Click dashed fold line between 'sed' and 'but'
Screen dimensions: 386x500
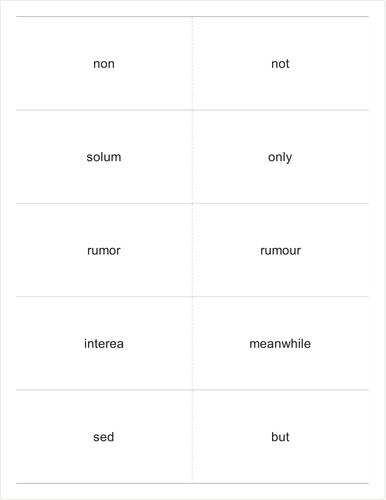192,437
